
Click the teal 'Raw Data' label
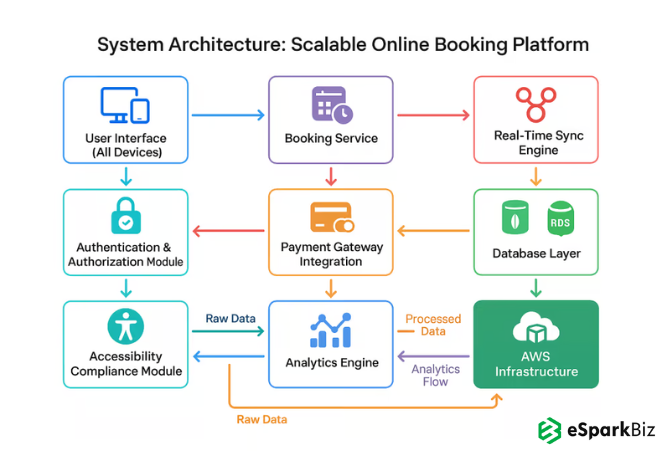(231, 318)
